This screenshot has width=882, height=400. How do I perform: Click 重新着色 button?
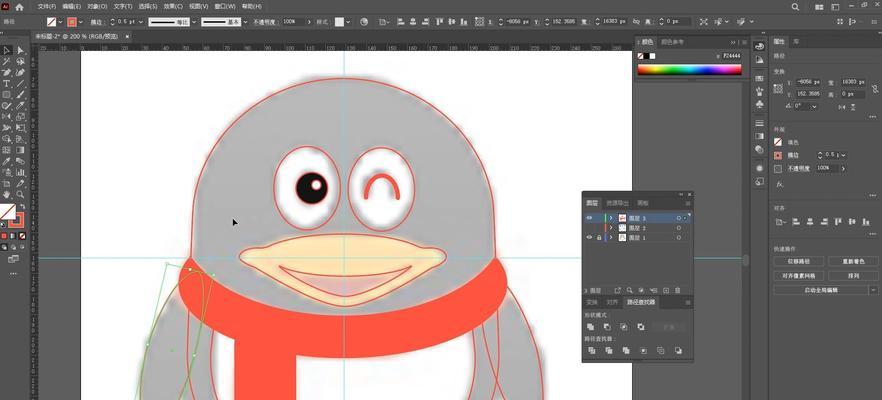pyautogui.click(x=852, y=262)
